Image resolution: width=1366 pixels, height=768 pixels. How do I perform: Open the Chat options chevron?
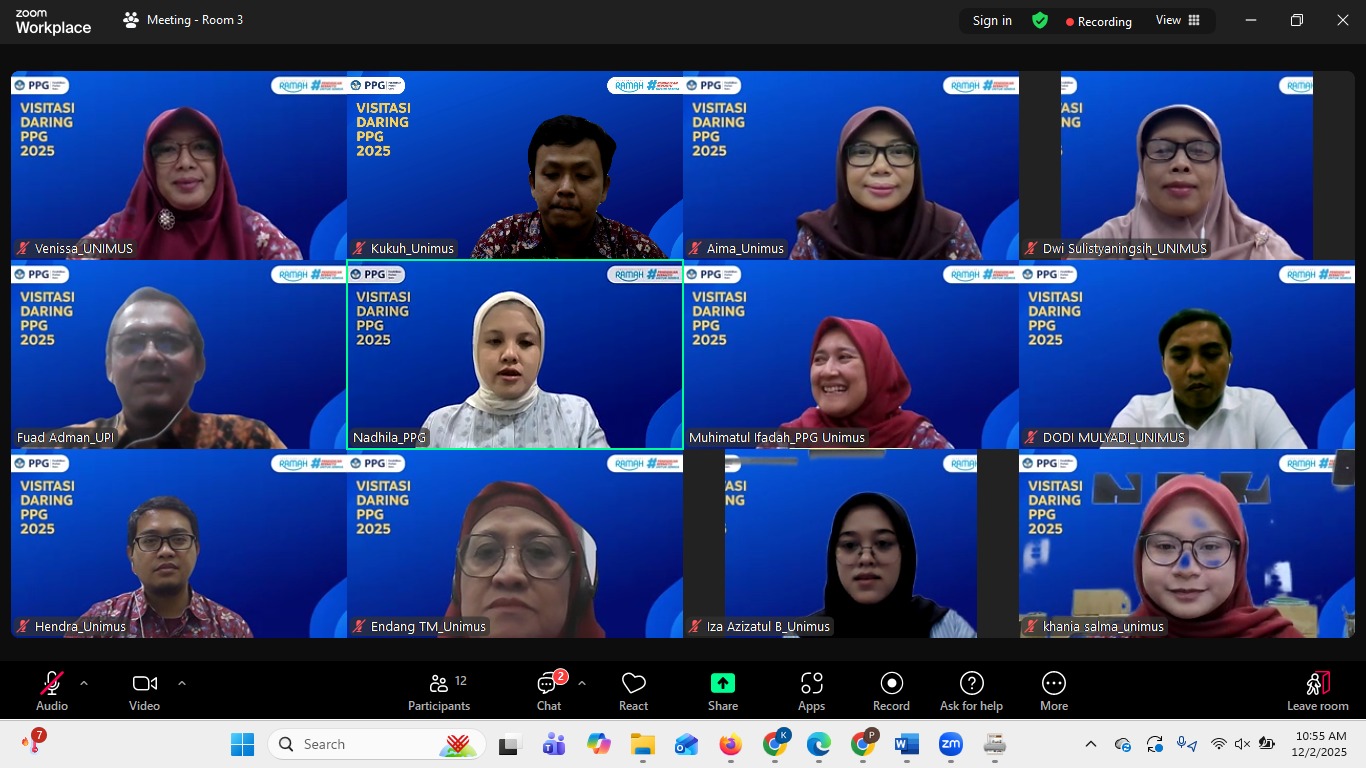click(580, 682)
